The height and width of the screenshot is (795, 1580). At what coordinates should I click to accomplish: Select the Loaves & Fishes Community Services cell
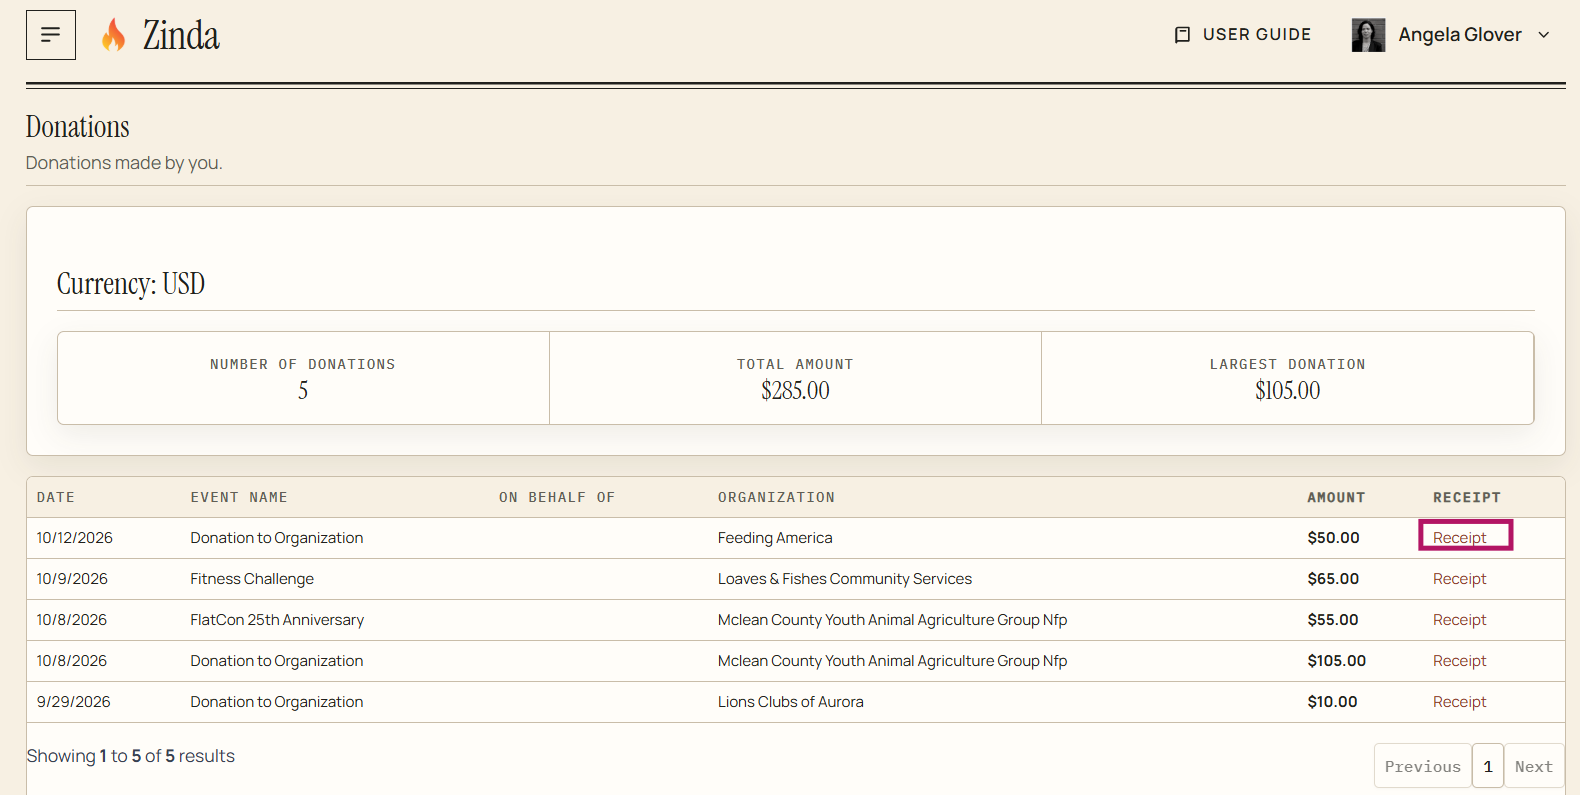[x=845, y=579]
